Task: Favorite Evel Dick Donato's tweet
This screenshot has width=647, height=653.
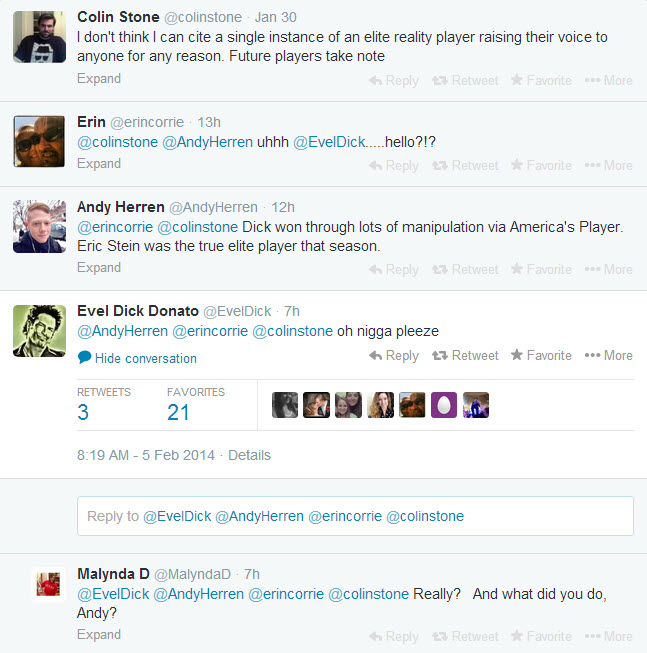Action: pos(541,355)
